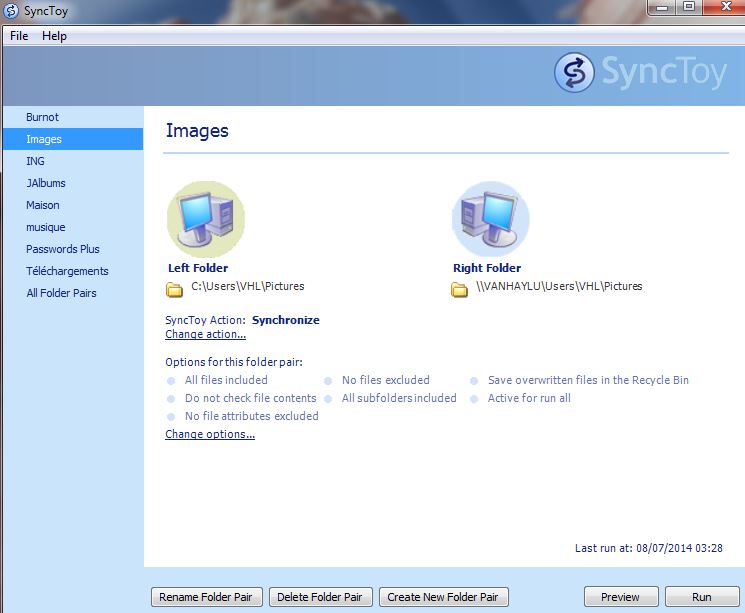This screenshot has height=613, width=745.
Task: Click the right folder path \\VANHAYLU\Users\VHL\Pictures
Action: point(559,286)
